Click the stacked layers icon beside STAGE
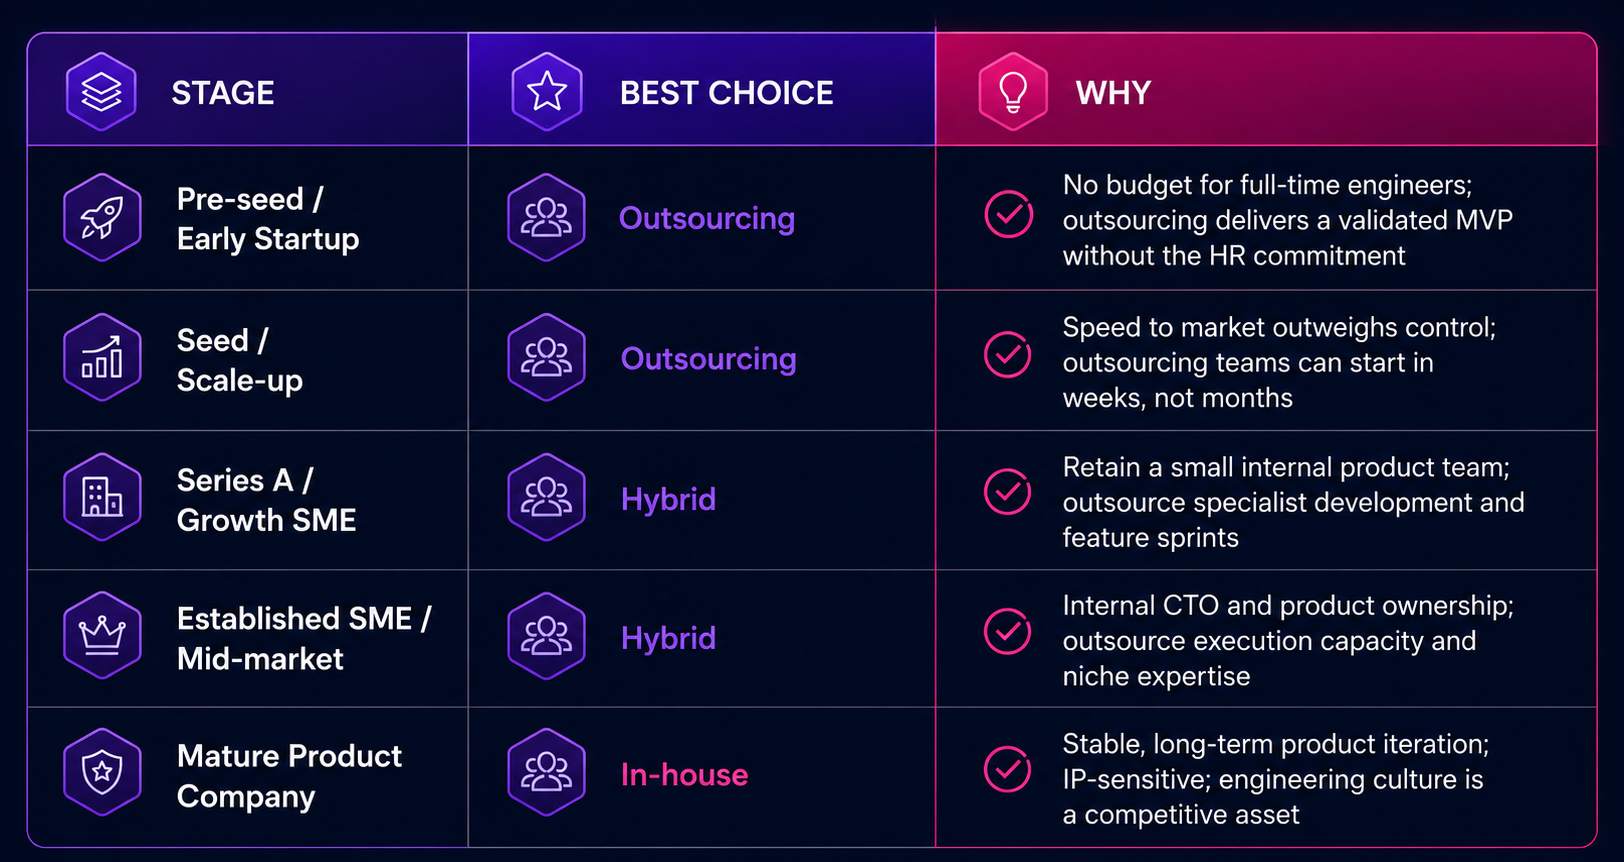 pos(101,92)
